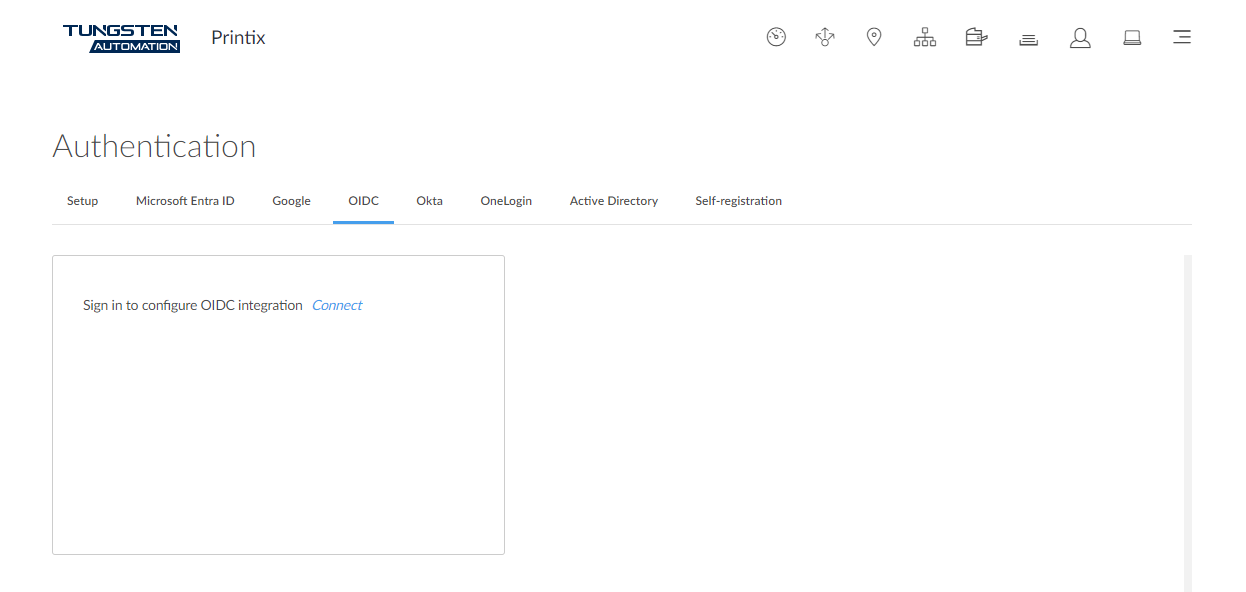Select the Google authentication tab

click(x=291, y=201)
